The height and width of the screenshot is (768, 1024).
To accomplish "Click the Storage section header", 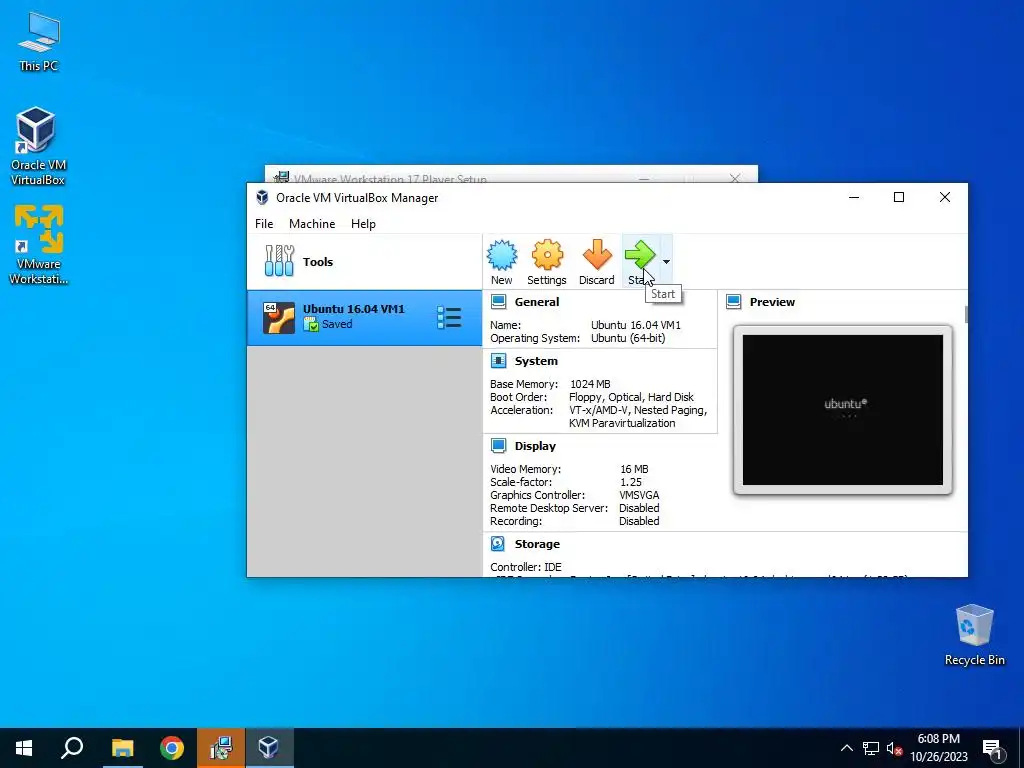I will point(537,543).
